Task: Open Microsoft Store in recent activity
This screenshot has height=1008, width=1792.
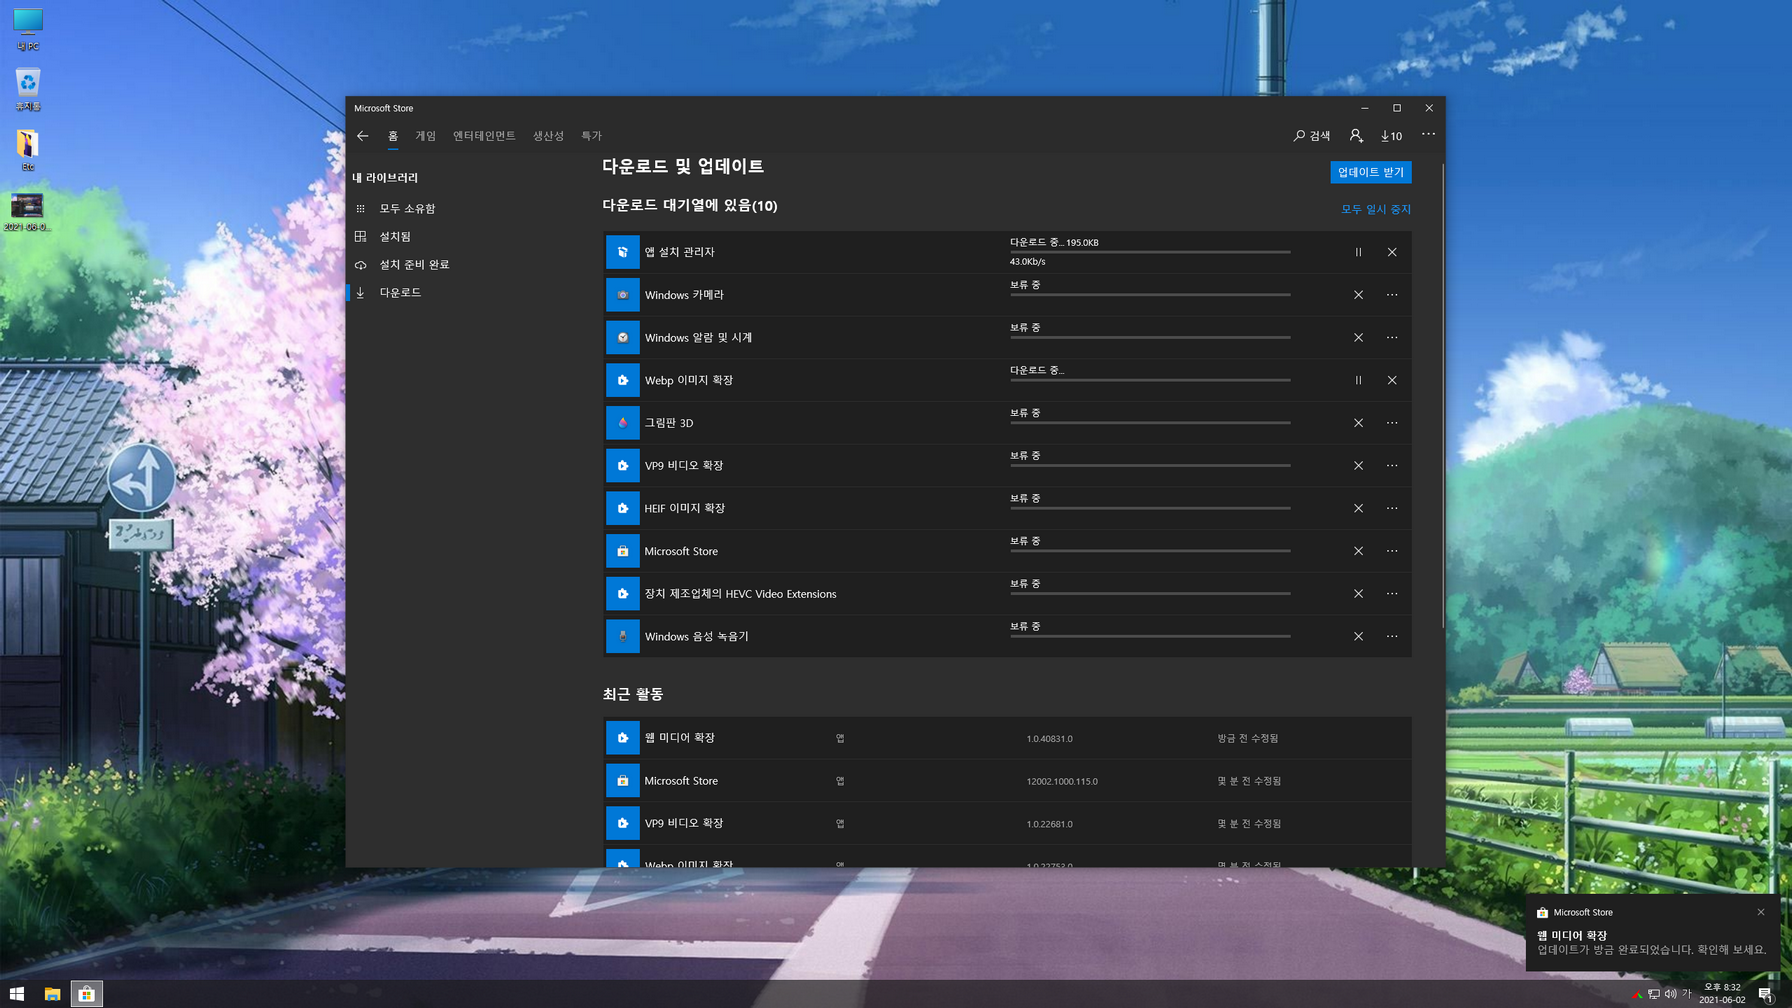Action: (1008, 781)
